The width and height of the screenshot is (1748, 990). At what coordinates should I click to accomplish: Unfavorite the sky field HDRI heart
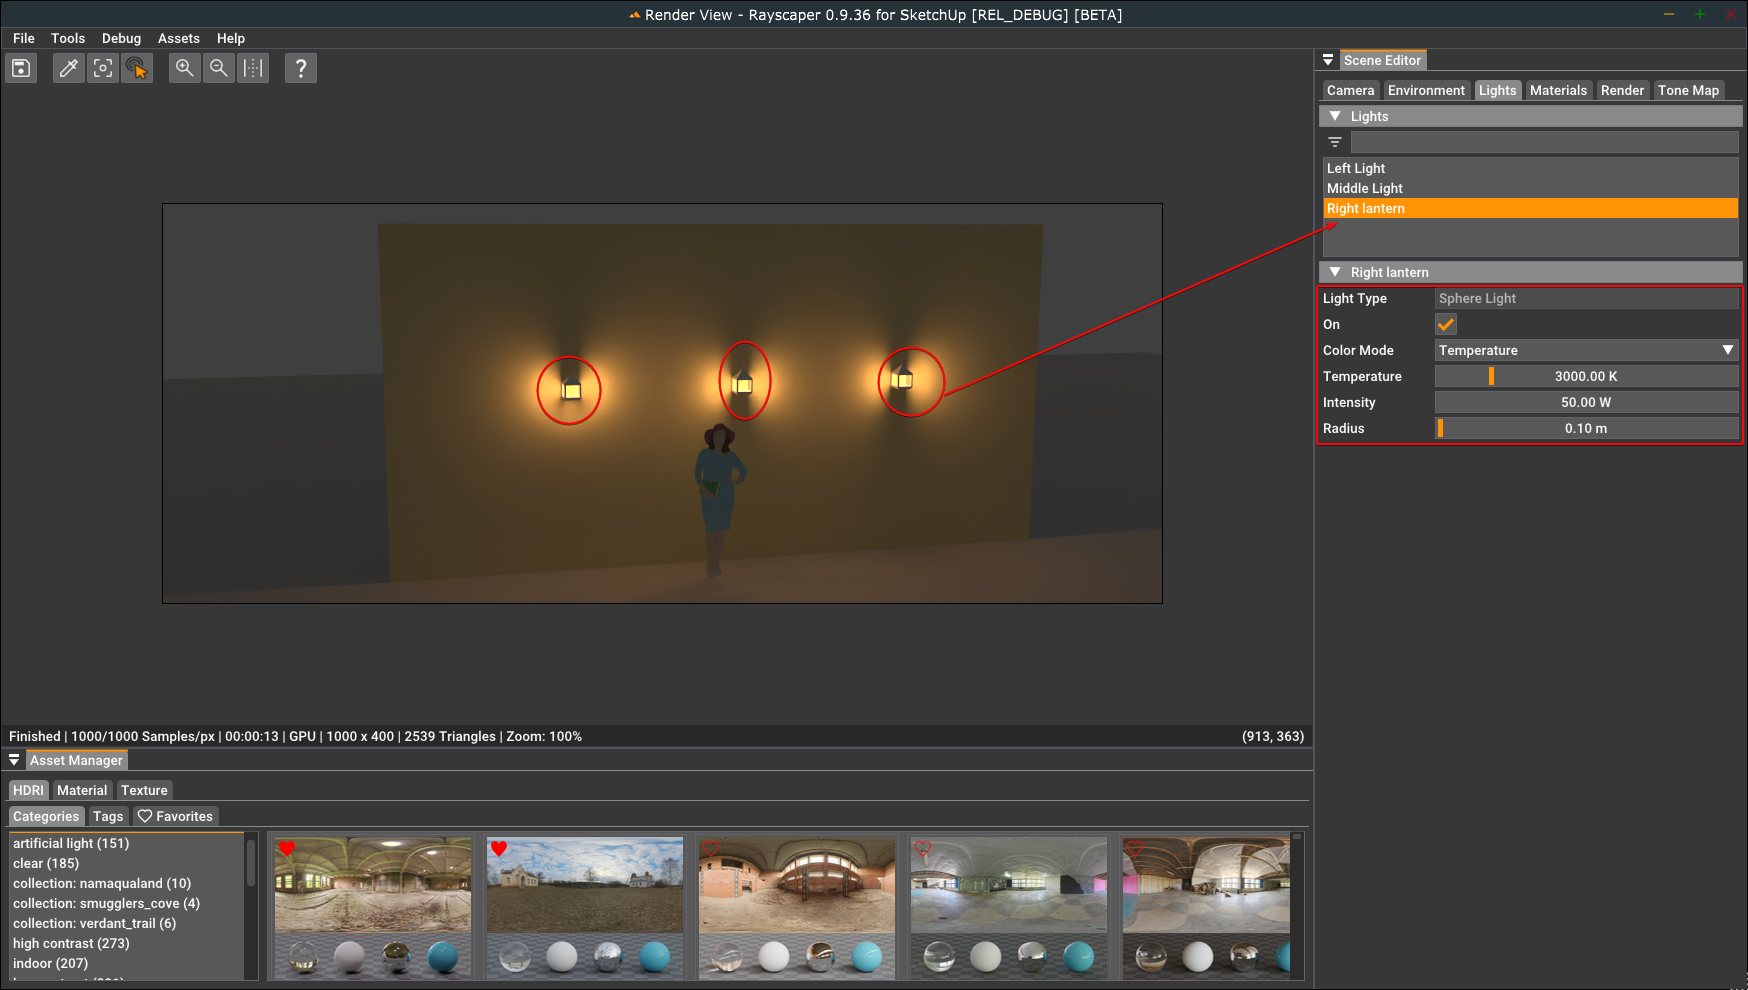pos(499,848)
